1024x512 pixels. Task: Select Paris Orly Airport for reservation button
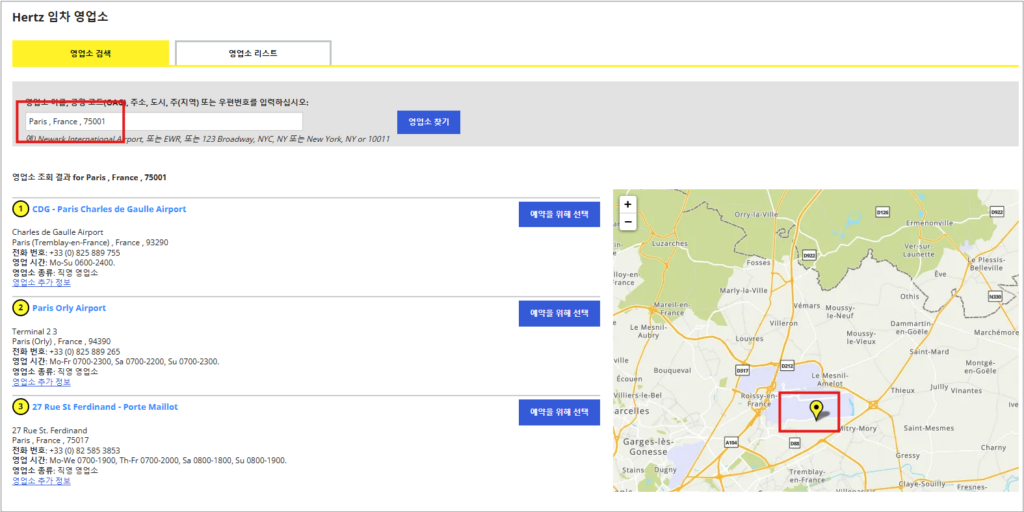559,313
